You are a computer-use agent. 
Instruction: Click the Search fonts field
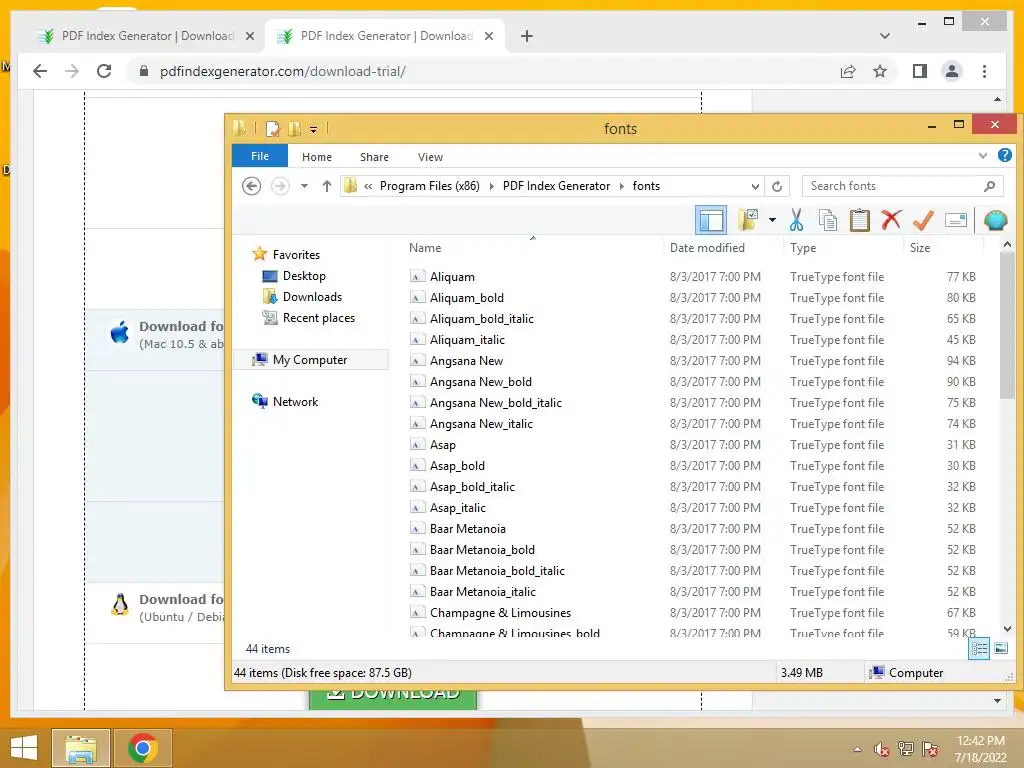(x=902, y=186)
